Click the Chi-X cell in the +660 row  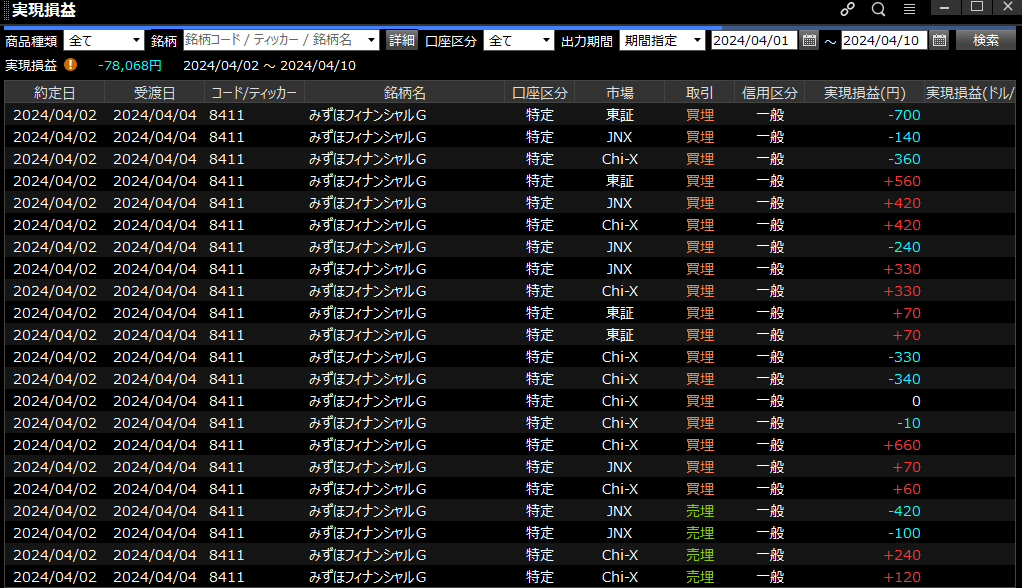(x=619, y=445)
